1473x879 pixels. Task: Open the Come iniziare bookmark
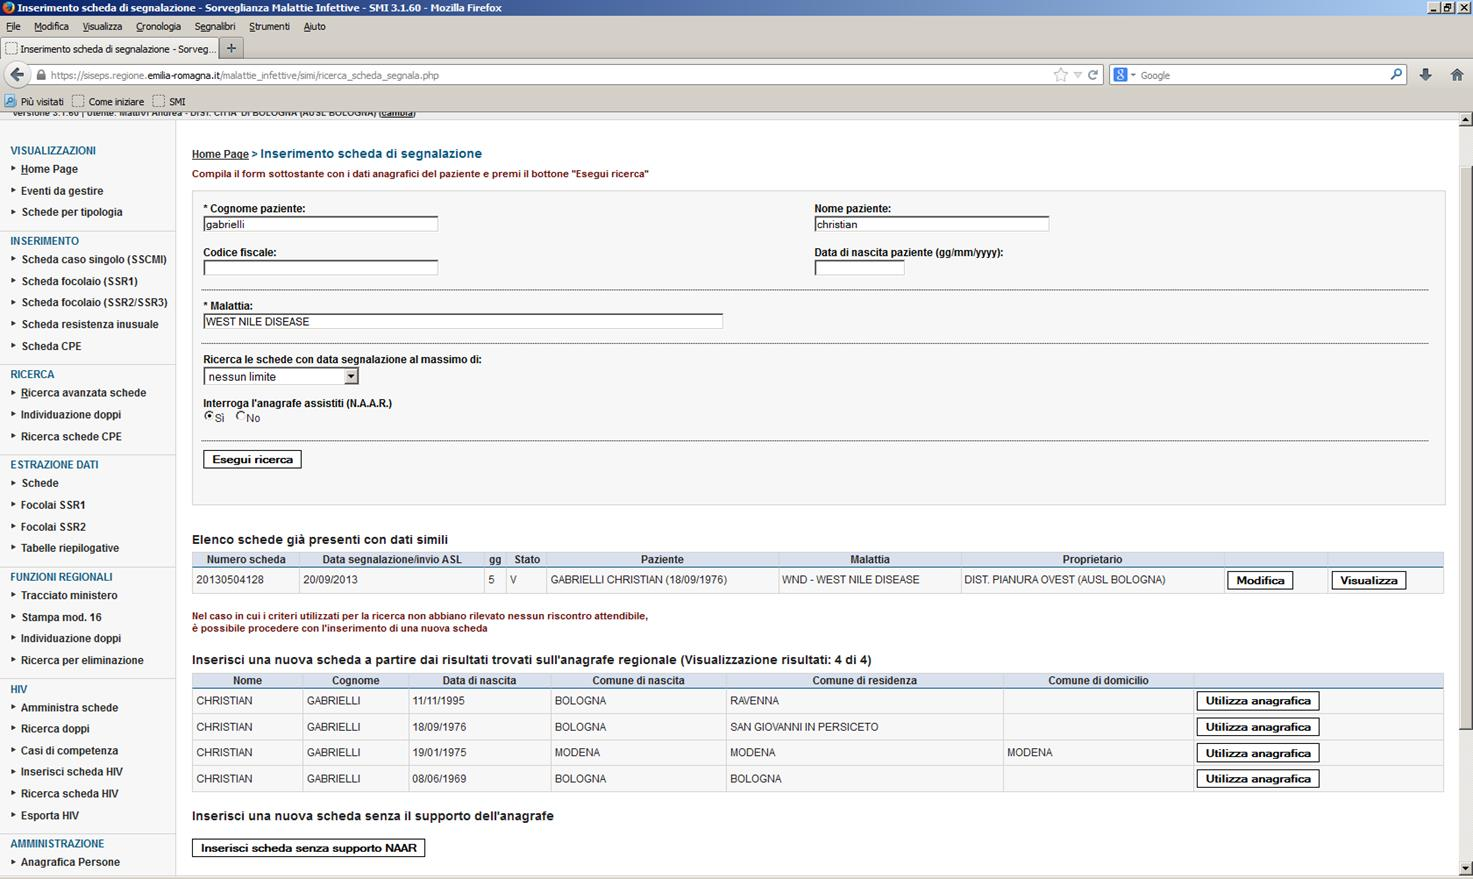point(108,101)
